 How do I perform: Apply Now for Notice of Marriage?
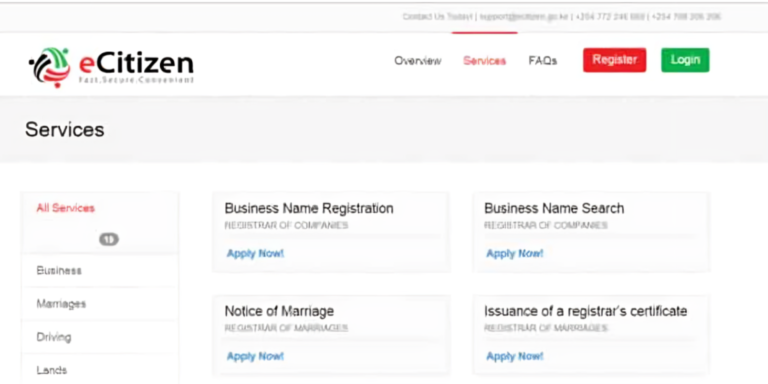(255, 356)
